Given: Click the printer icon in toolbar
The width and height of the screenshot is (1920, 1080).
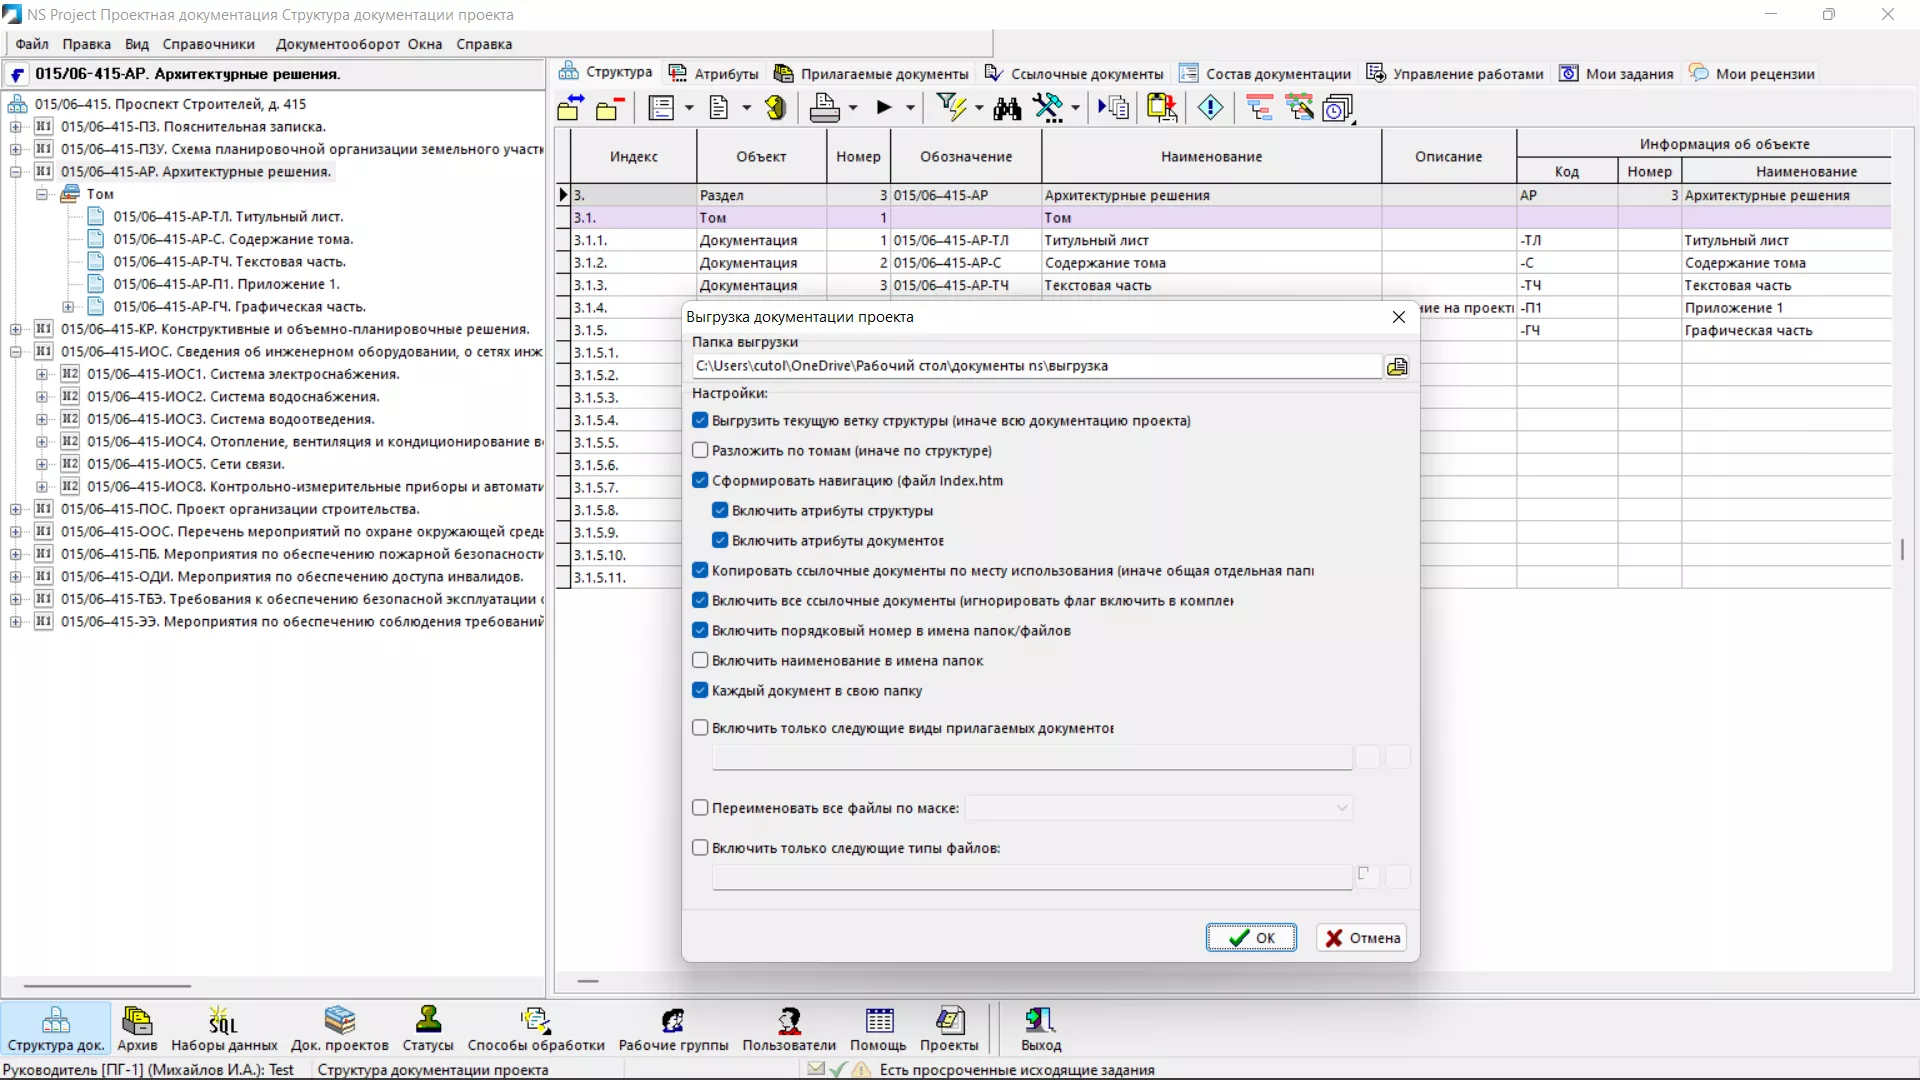Looking at the screenshot, I should [x=824, y=108].
